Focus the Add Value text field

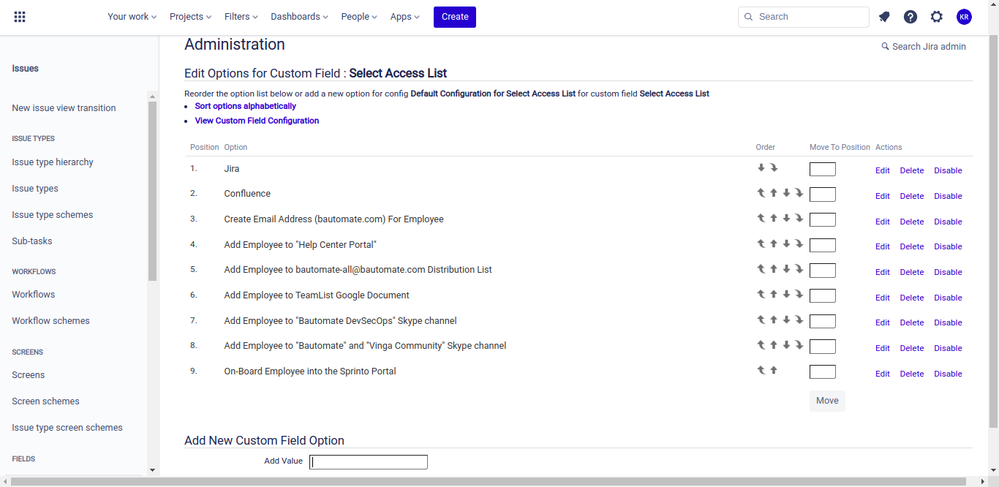click(368, 462)
